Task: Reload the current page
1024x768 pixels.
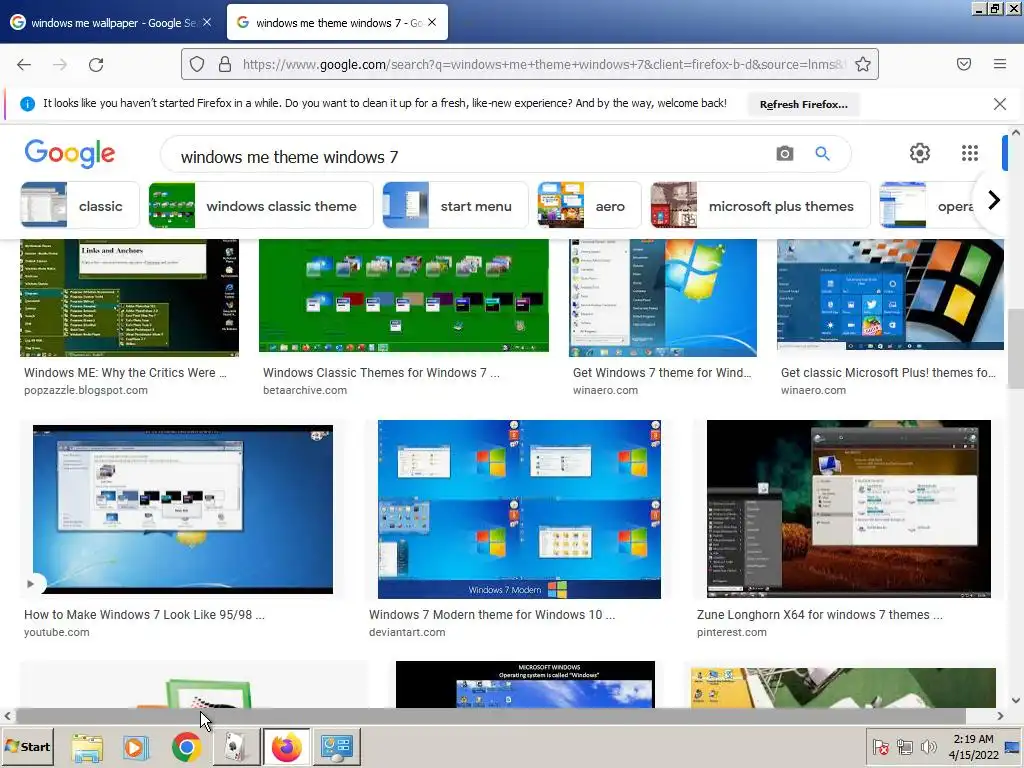Action: click(x=96, y=64)
